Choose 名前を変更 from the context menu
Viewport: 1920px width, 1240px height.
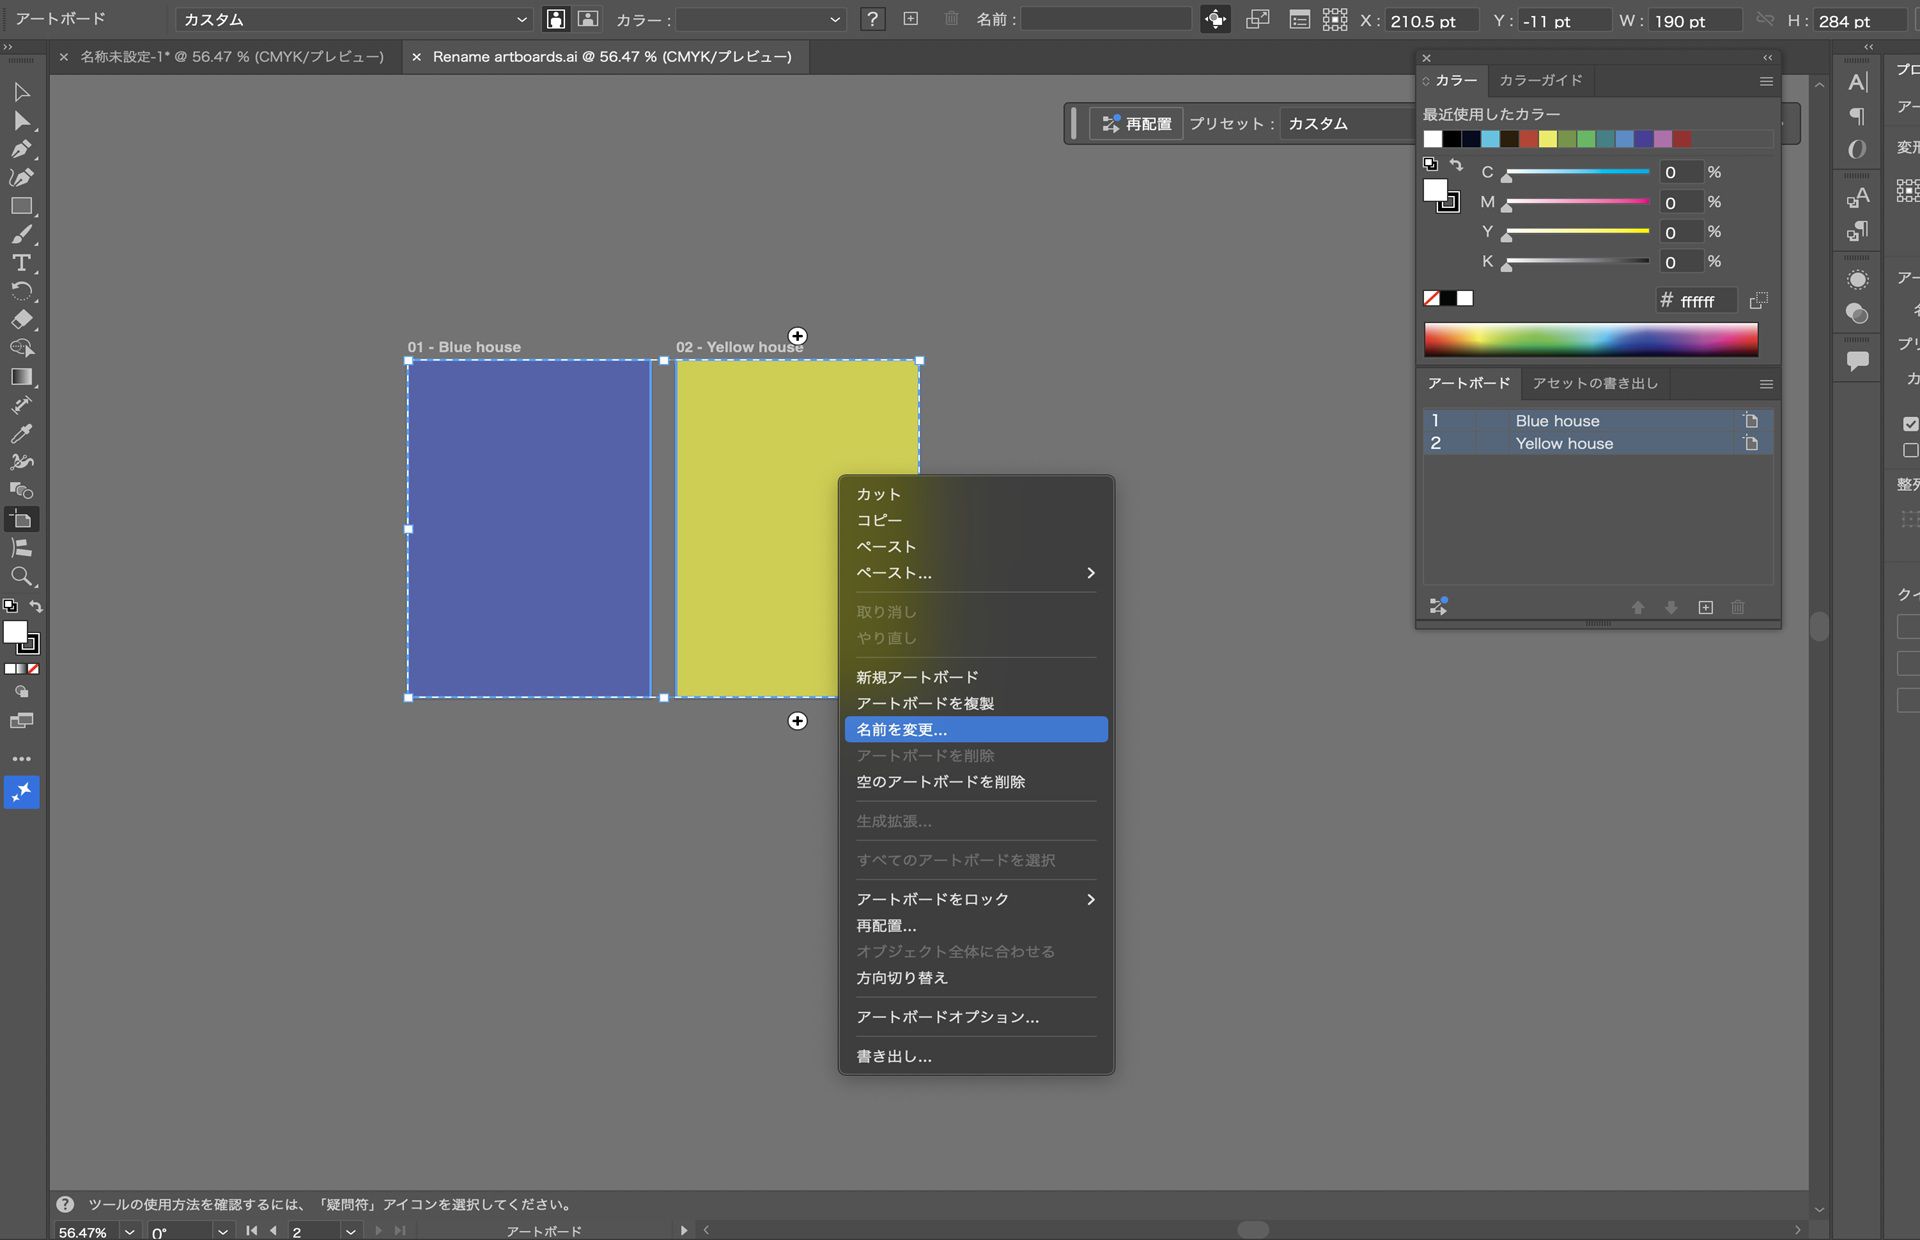click(975, 729)
